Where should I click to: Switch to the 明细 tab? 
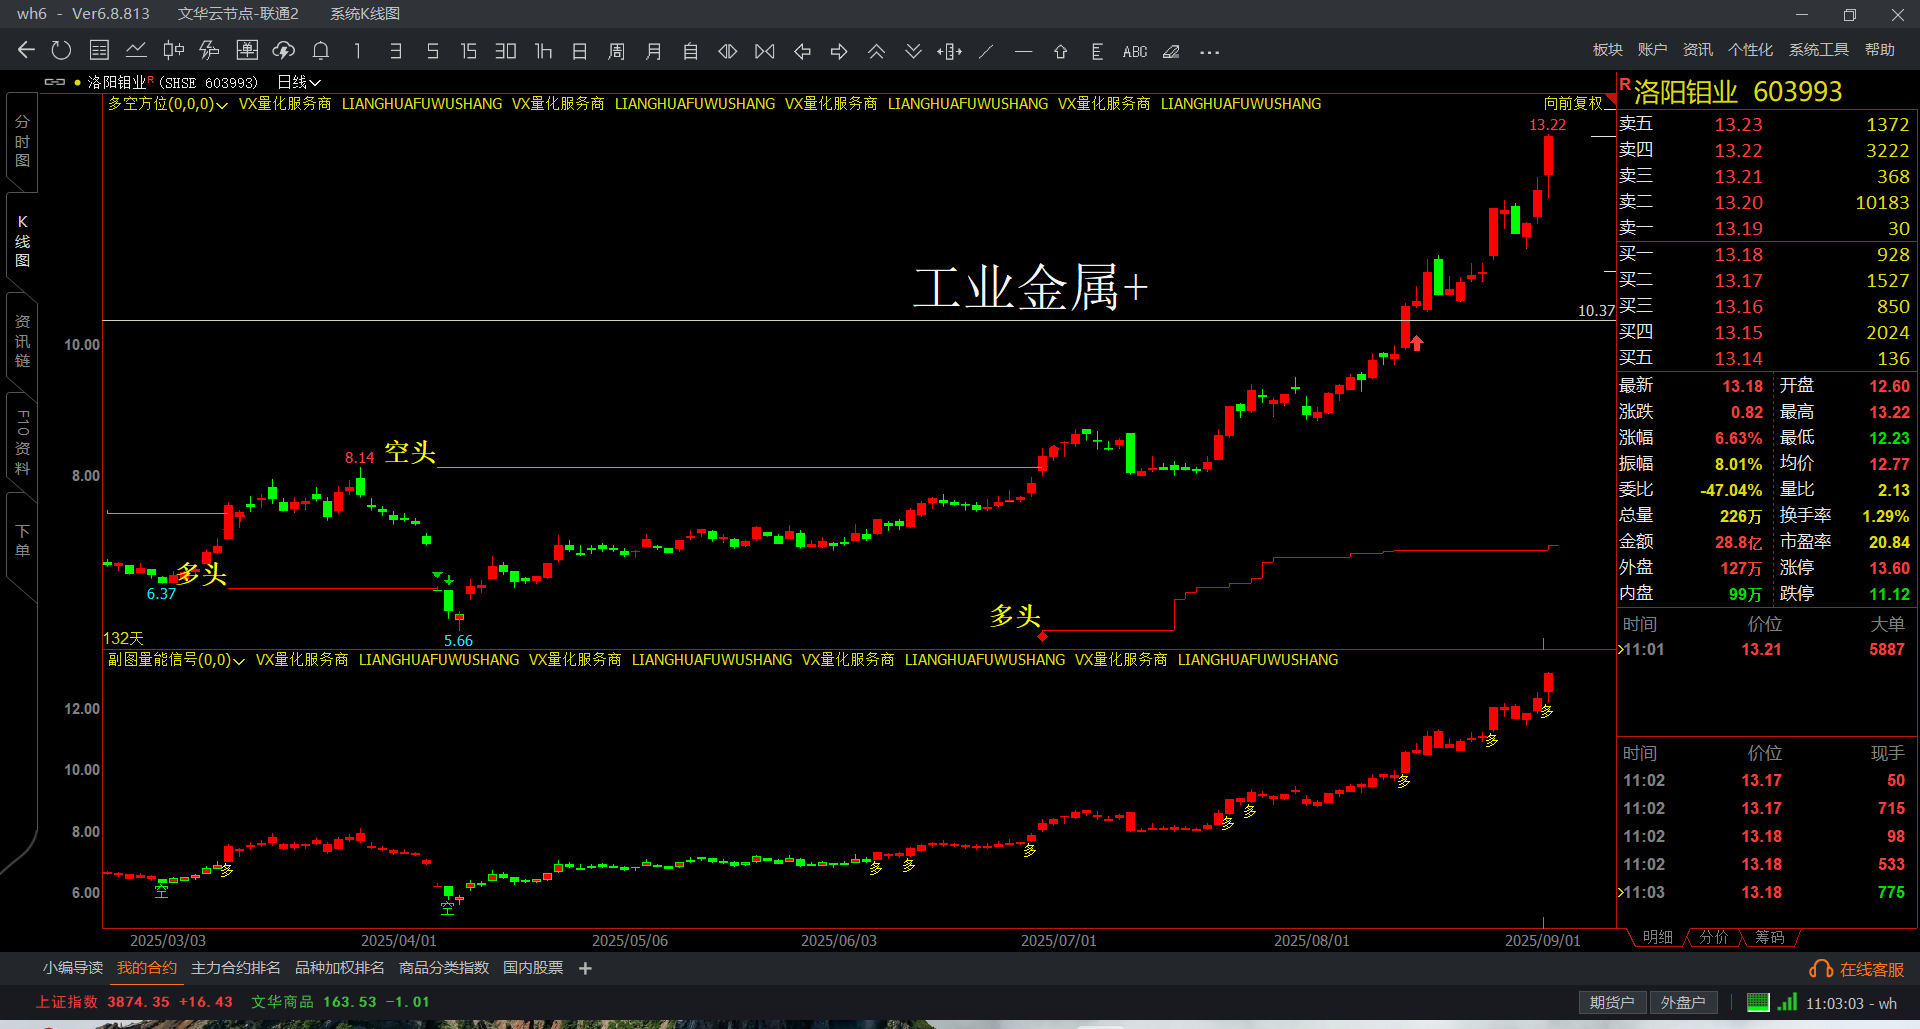coord(1657,937)
